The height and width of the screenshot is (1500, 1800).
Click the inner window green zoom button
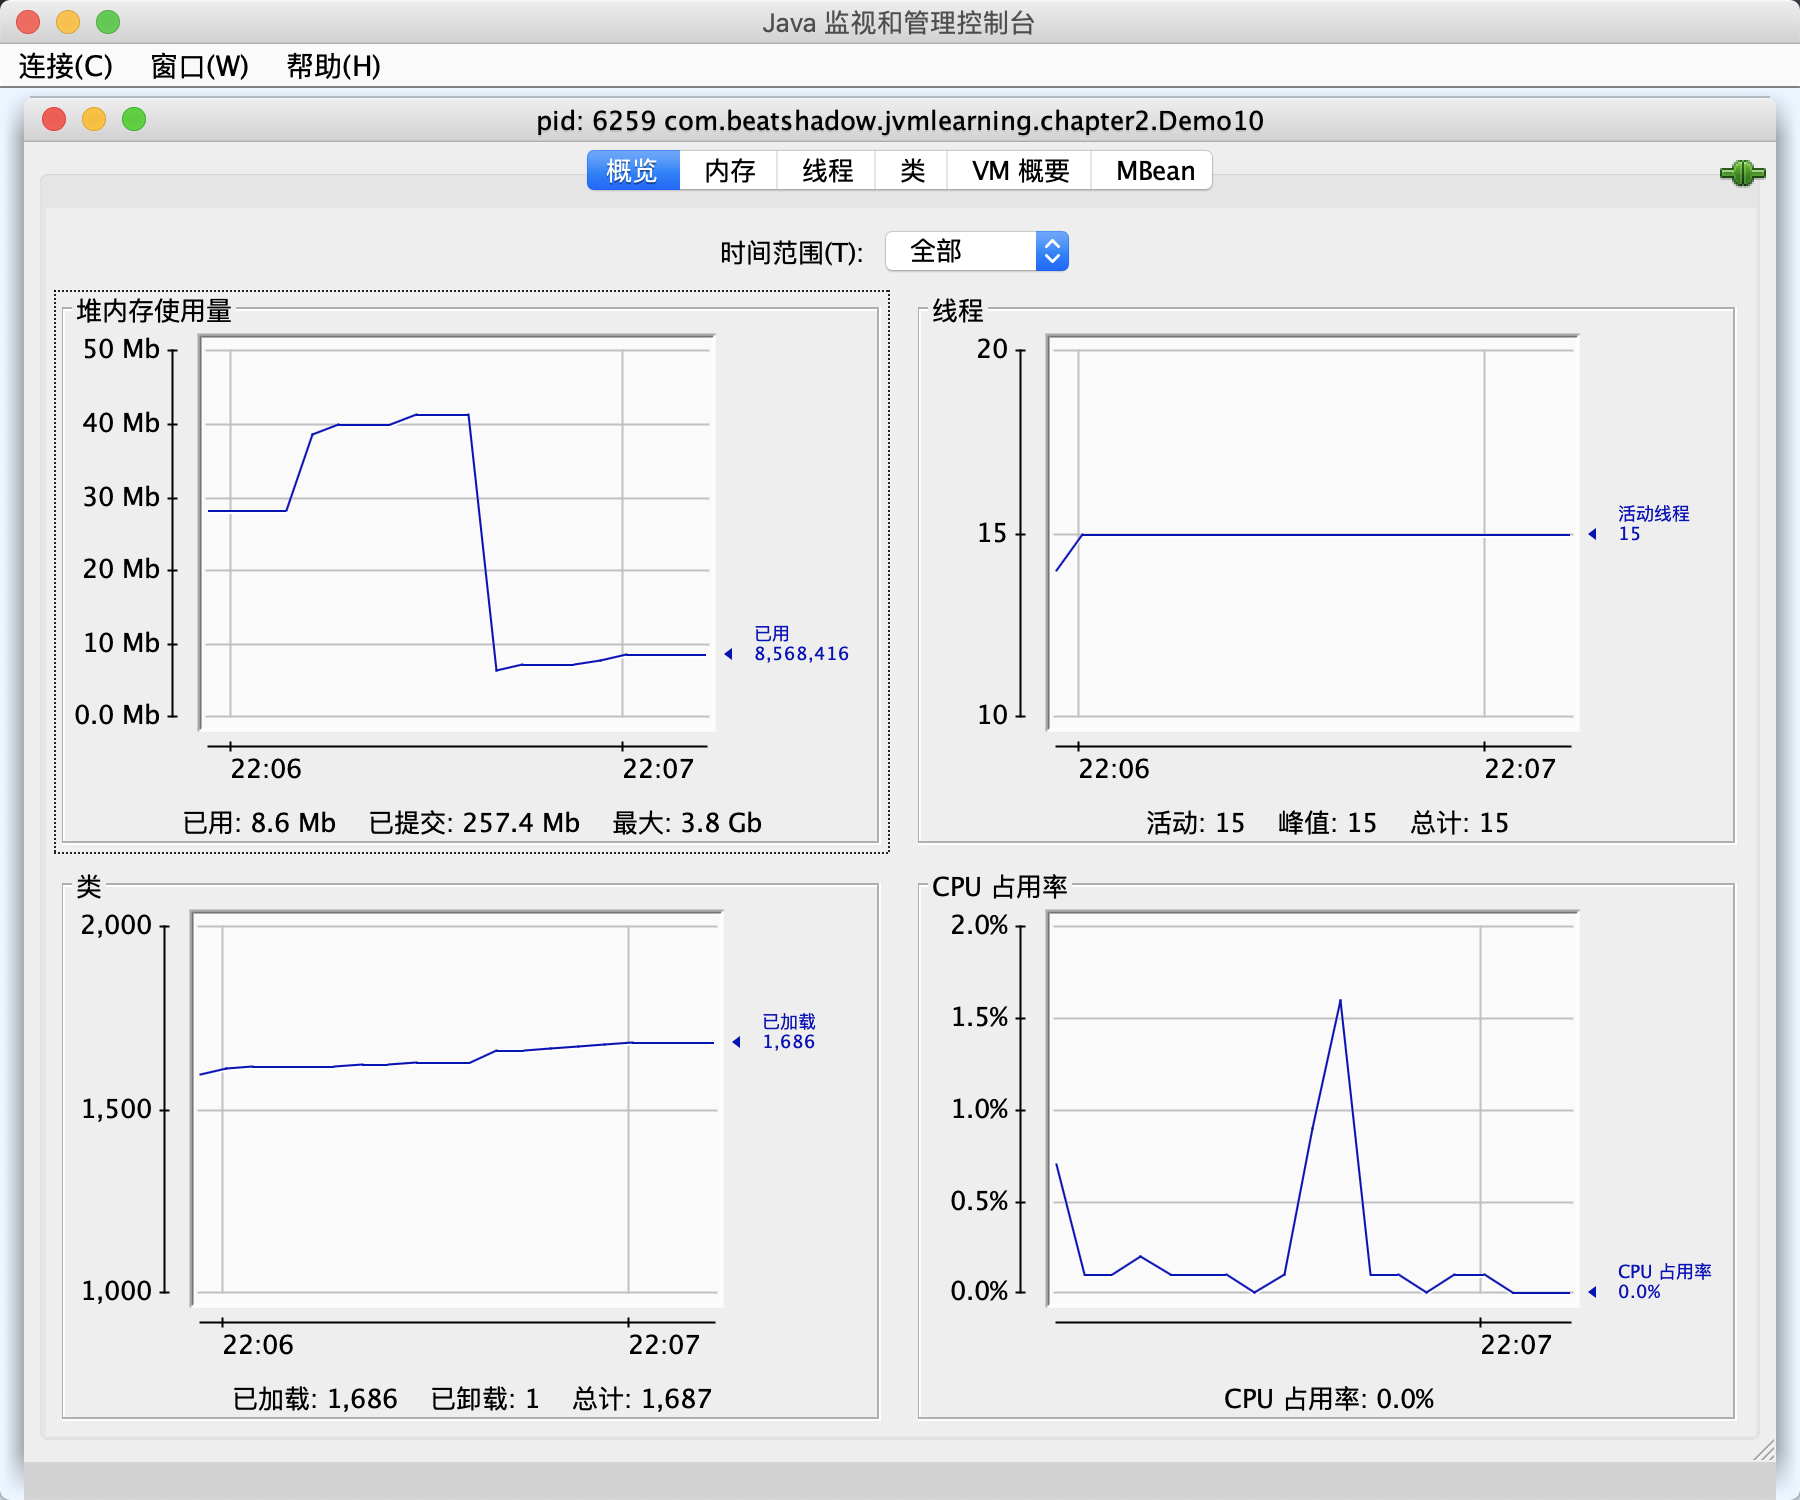point(134,120)
